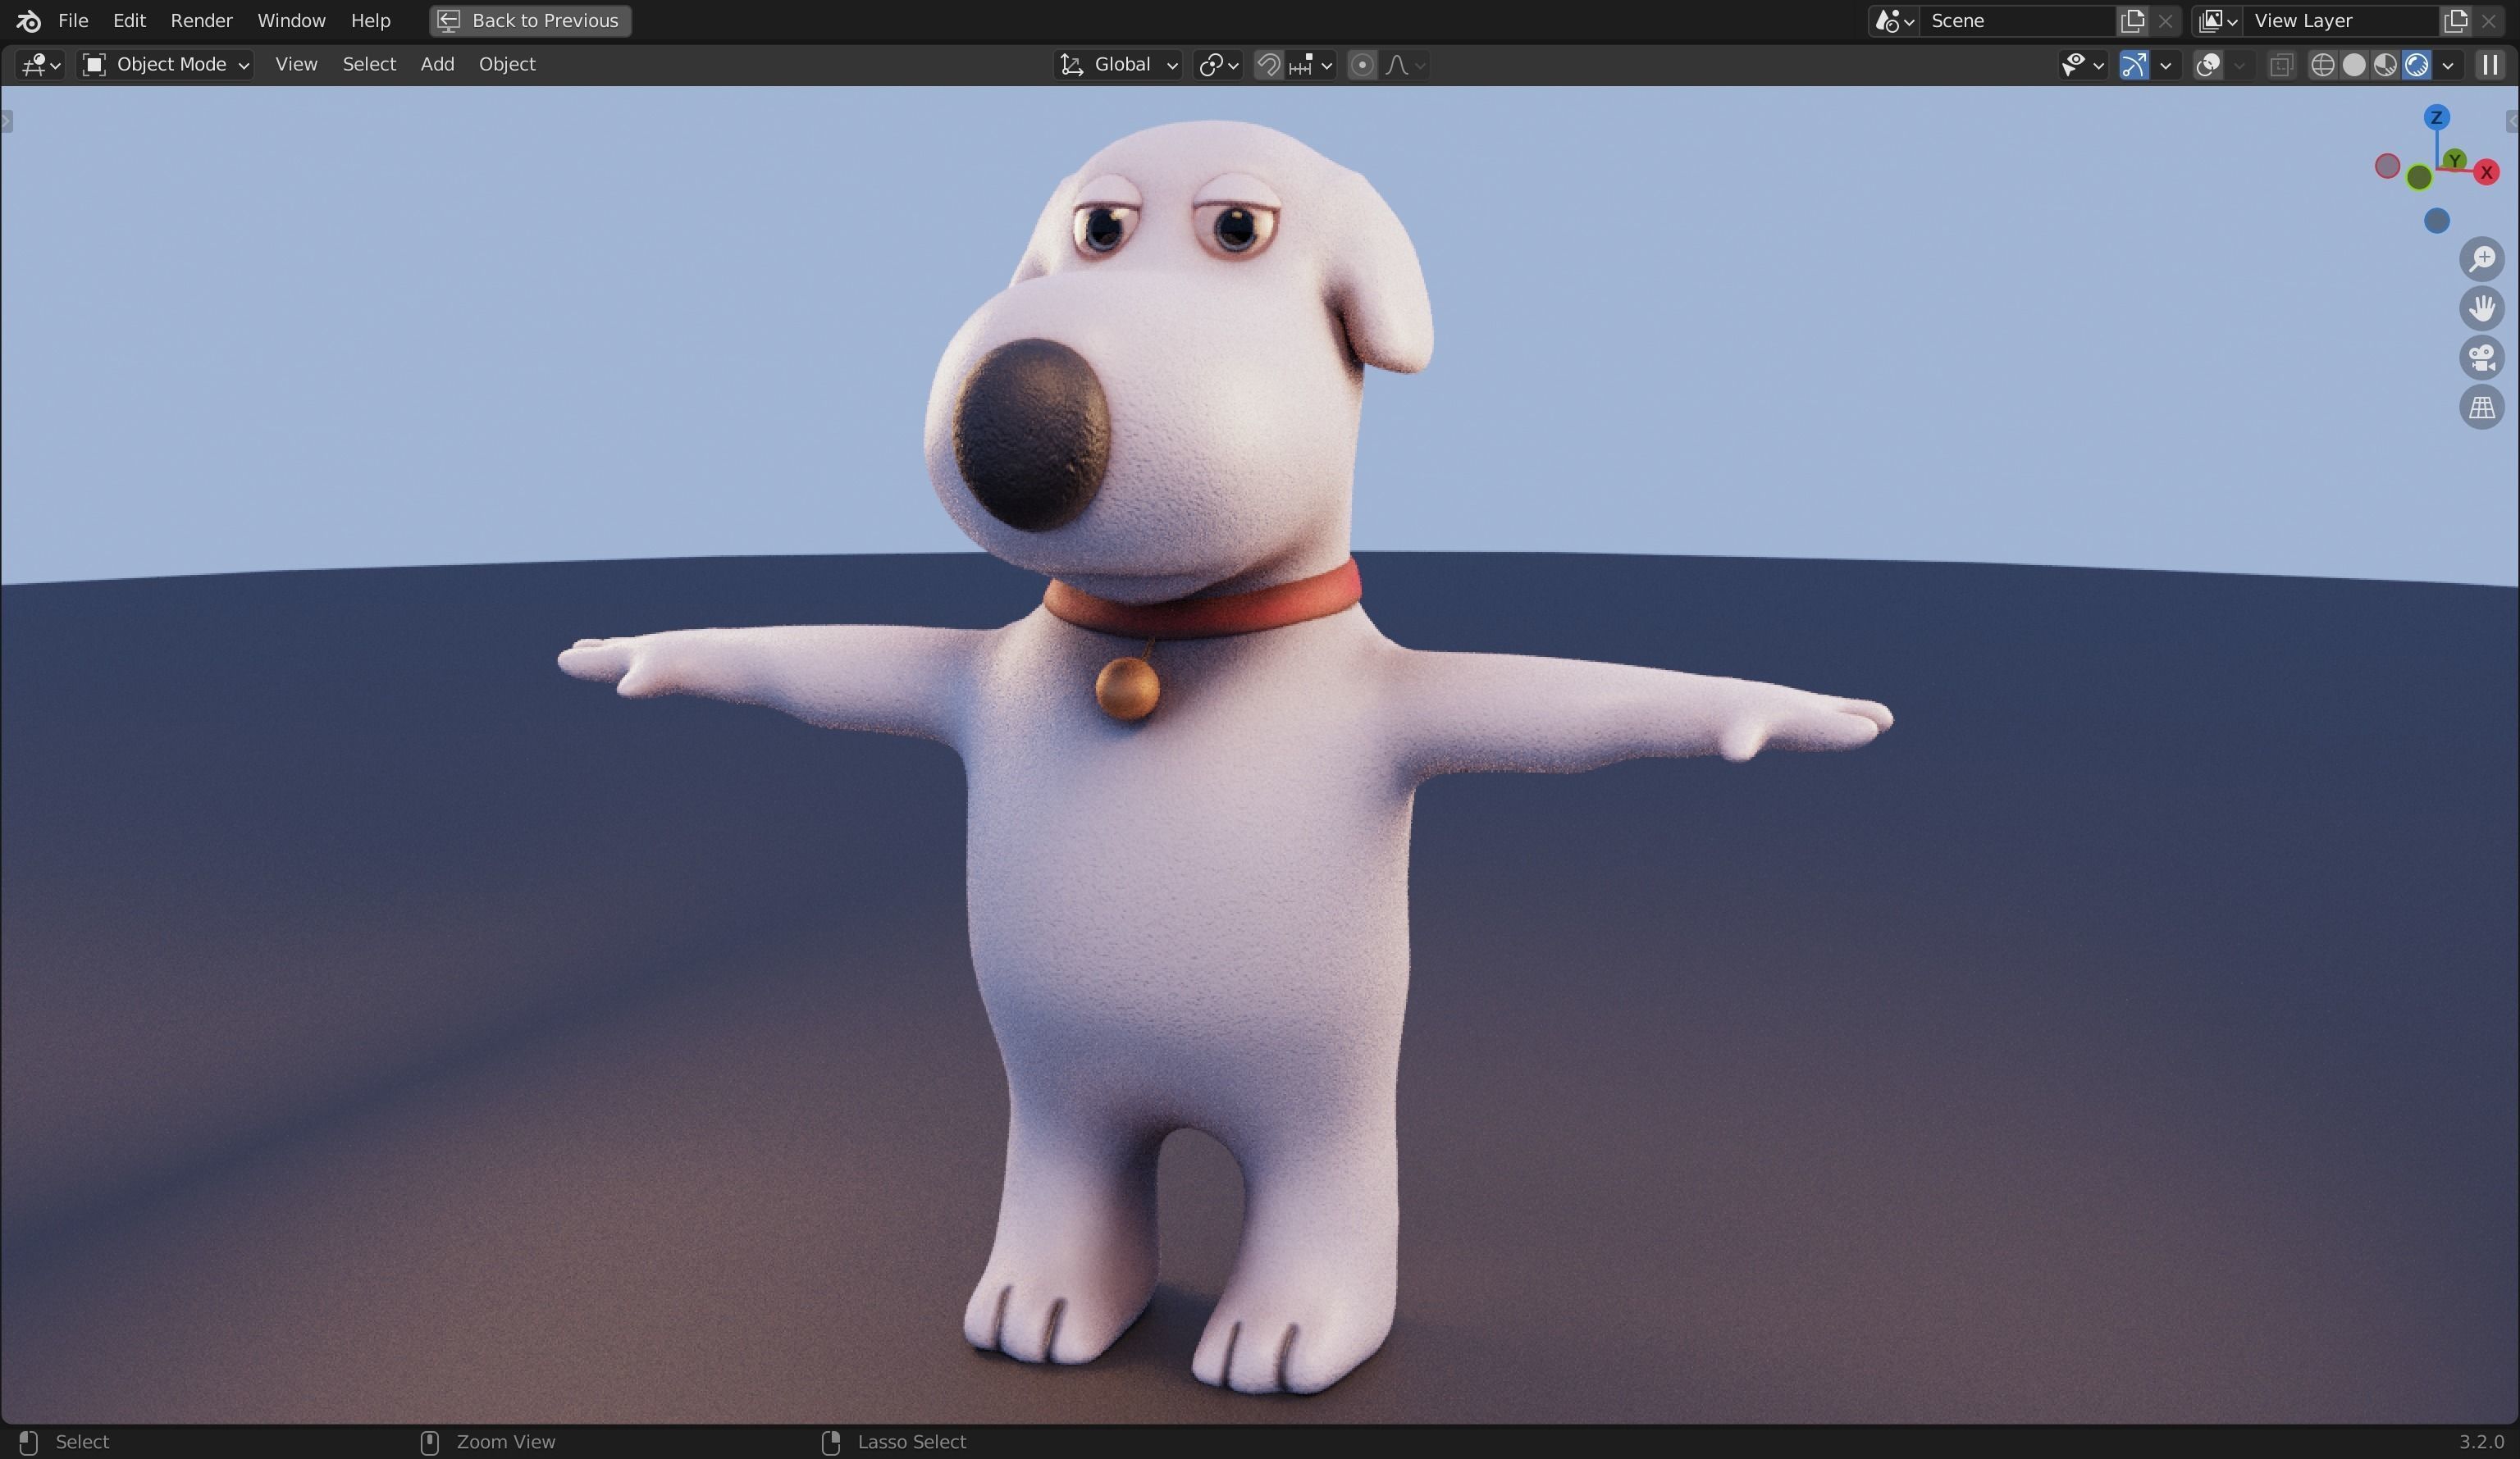The image size is (2520, 1459).
Task: Toggle snapping with the magnet icon
Action: pos(1268,65)
